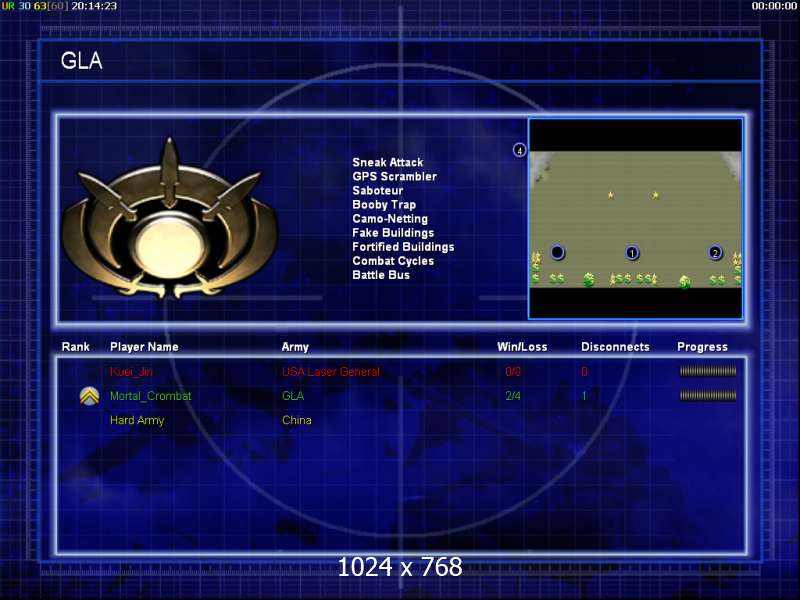Select start position marker 4 on map
This screenshot has width=800, height=600.
point(519,150)
